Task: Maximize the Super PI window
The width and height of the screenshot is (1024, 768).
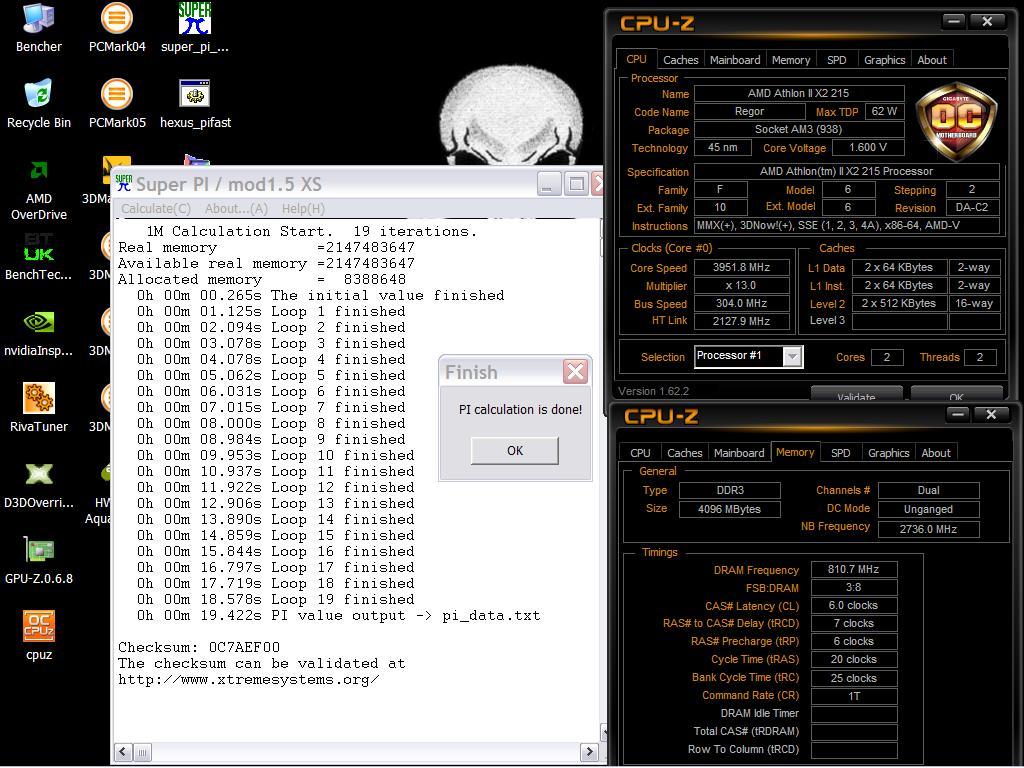Action: (x=576, y=184)
